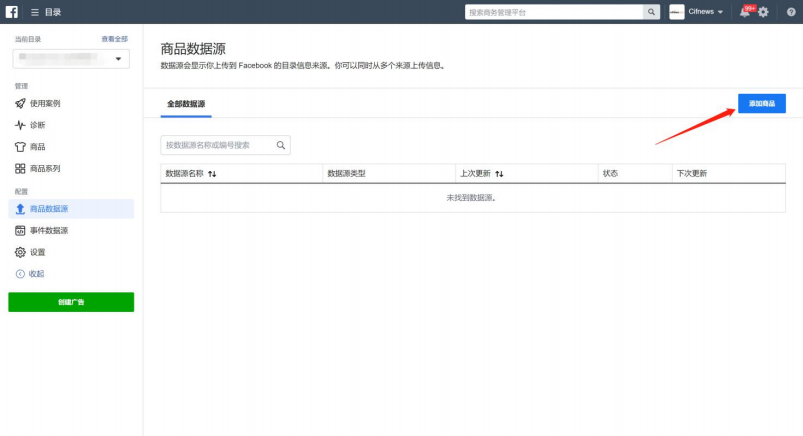Click the collapse arrow icon beside 收起

tap(20, 274)
